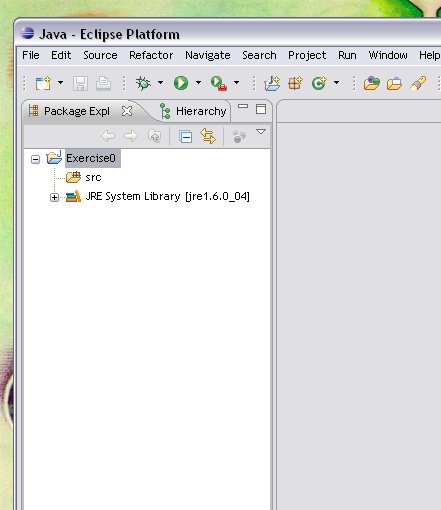This screenshot has height=510, width=441.
Task: Open the Debug configurations dropdown arrow
Action: click(160, 82)
